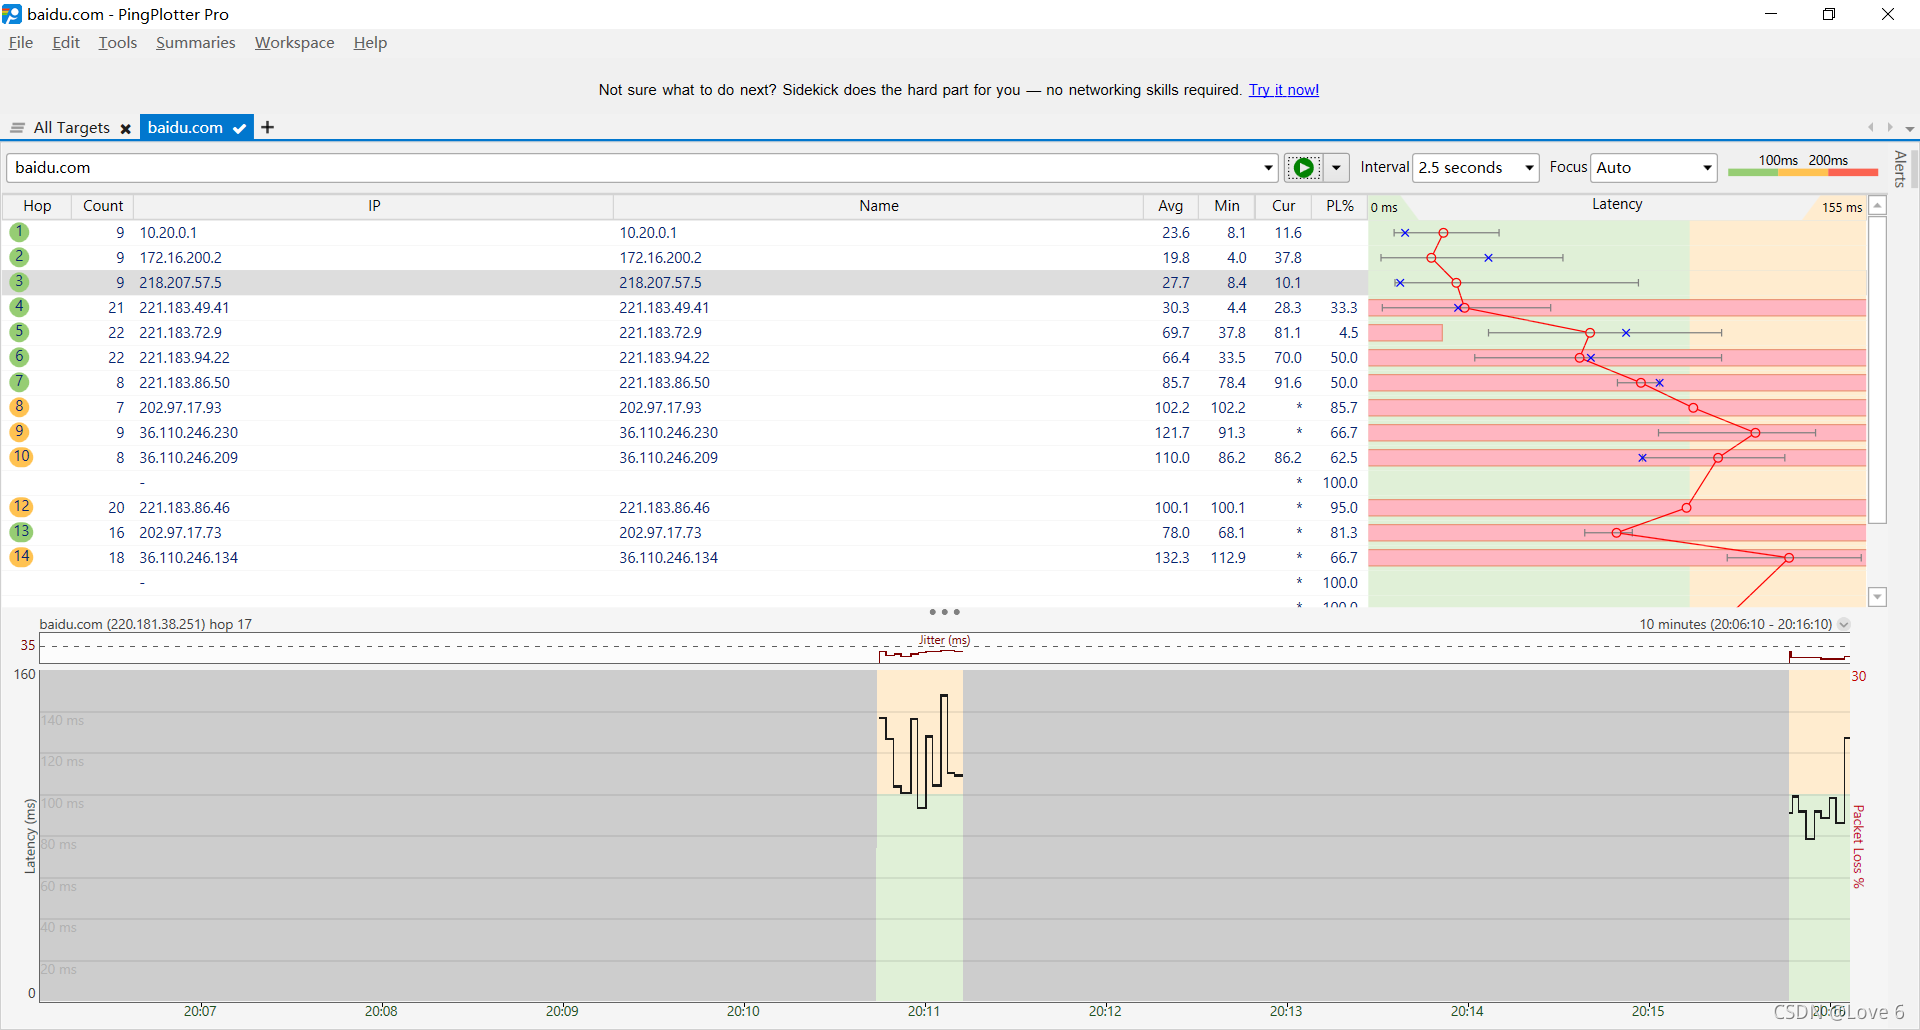Click hop 10 orange icon

pos(21,457)
